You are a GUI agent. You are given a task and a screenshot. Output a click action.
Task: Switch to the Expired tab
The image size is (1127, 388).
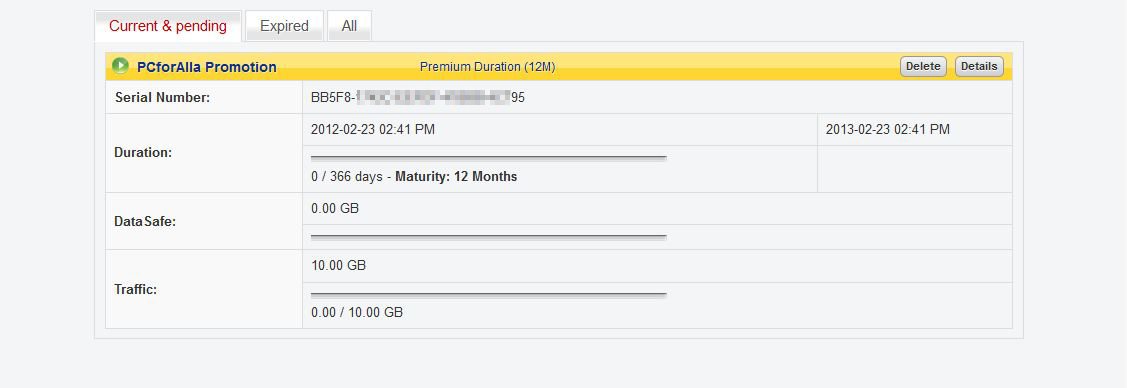285,26
